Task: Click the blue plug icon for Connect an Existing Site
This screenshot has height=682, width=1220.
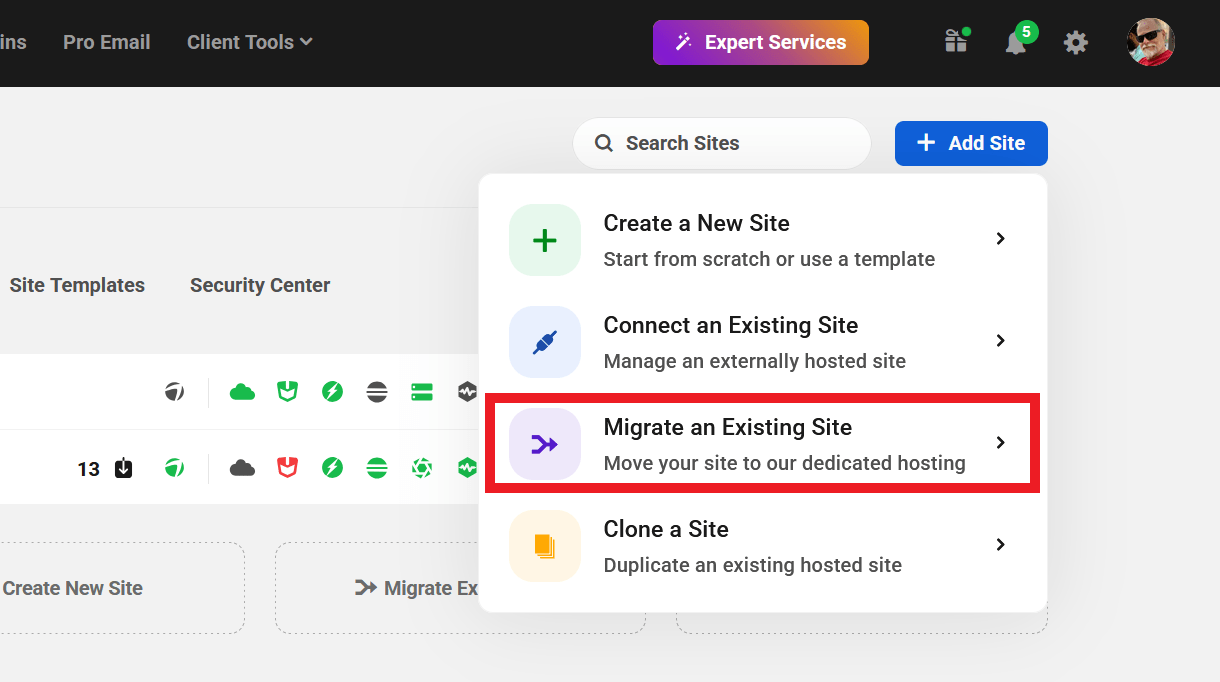Action: (x=544, y=342)
